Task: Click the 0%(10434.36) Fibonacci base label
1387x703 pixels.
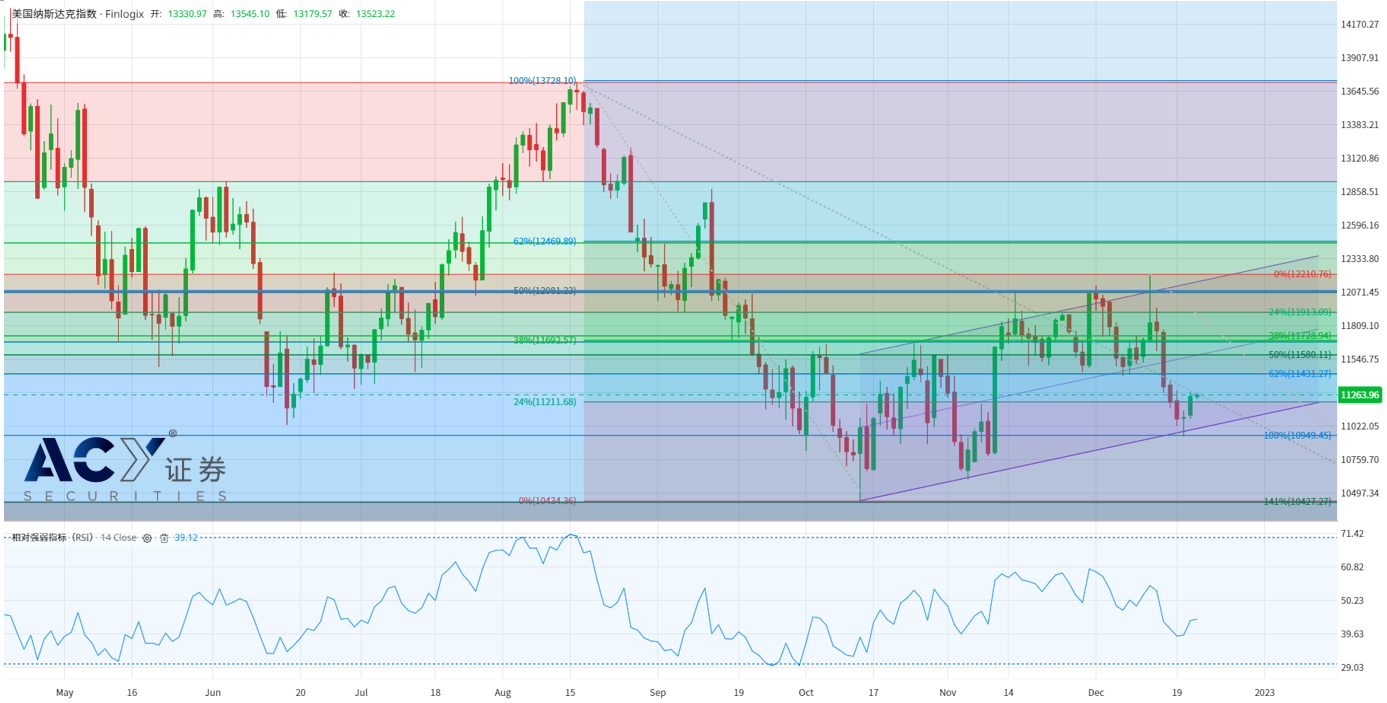Action: coord(546,500)
